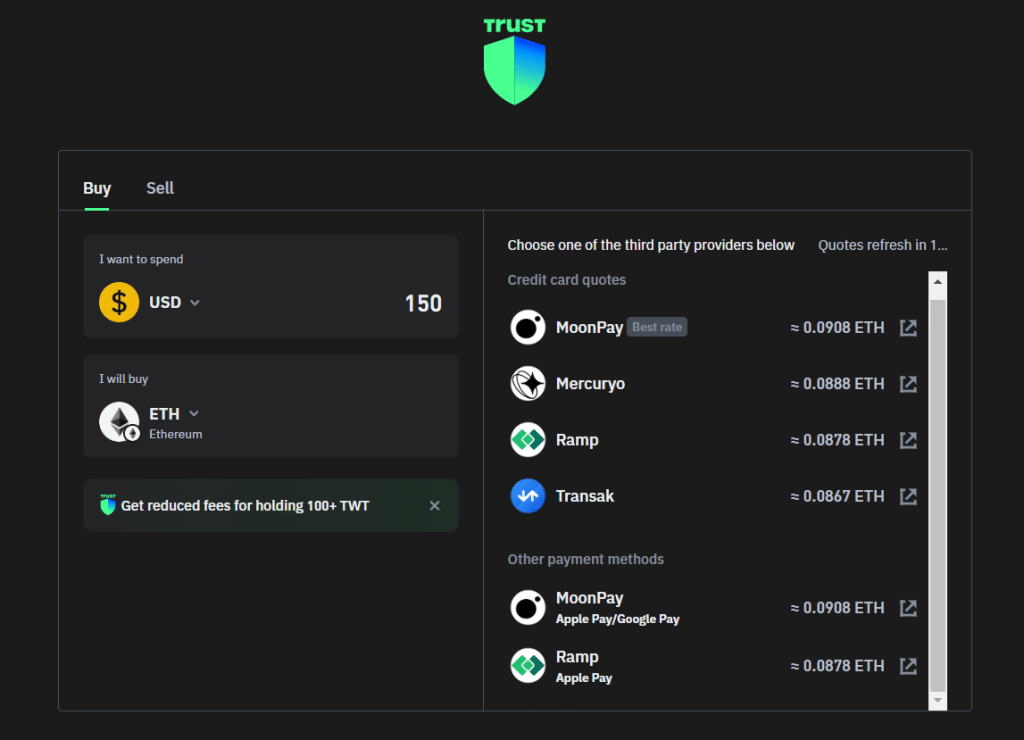Click MoonPay Apple Pay/Google Pay logo

(528, 607)
